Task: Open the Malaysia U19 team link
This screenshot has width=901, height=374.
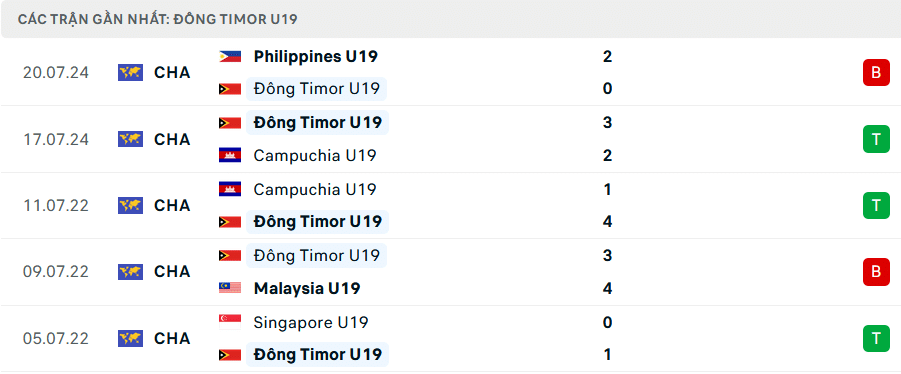Action: click(x=307, y=288)
